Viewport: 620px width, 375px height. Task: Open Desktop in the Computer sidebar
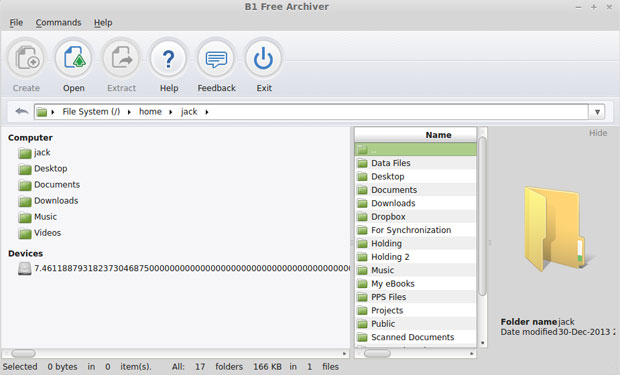pos(51,169)
